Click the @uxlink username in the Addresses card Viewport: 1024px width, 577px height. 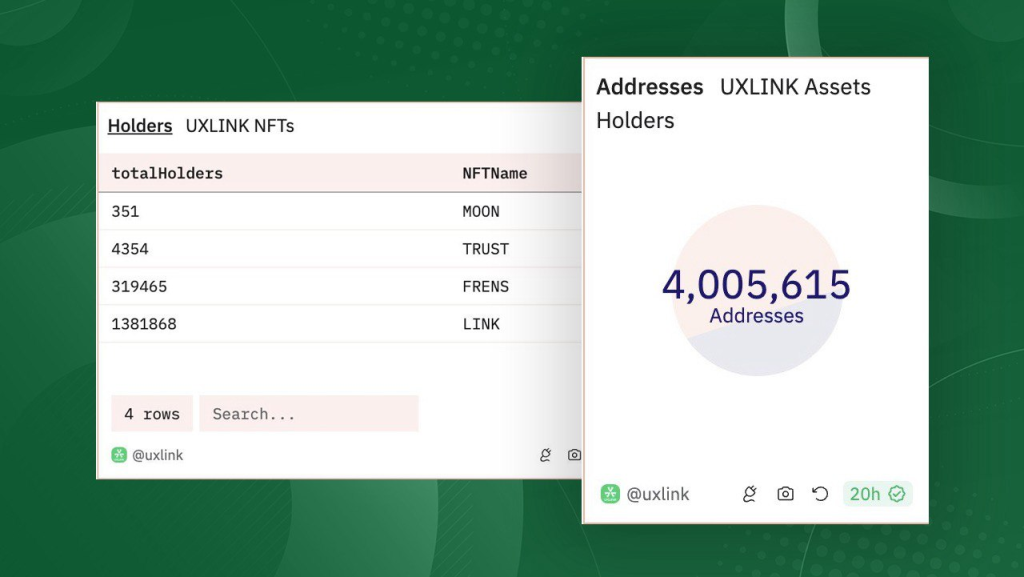click(x=658, y=494)
